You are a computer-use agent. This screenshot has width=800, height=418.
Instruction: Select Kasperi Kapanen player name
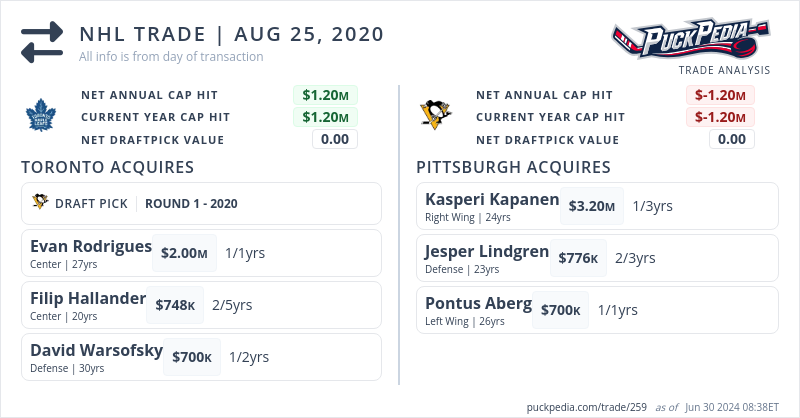[492, 199]
